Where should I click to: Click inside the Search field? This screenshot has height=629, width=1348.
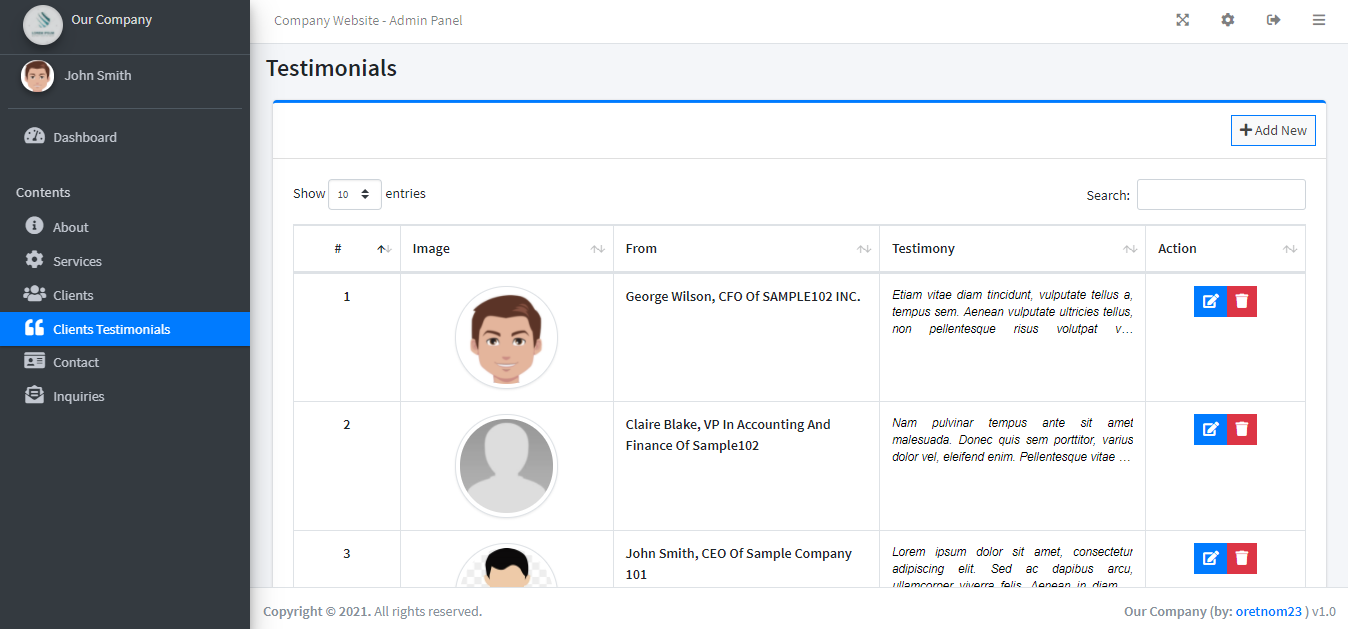click(x=1221, y=194)
